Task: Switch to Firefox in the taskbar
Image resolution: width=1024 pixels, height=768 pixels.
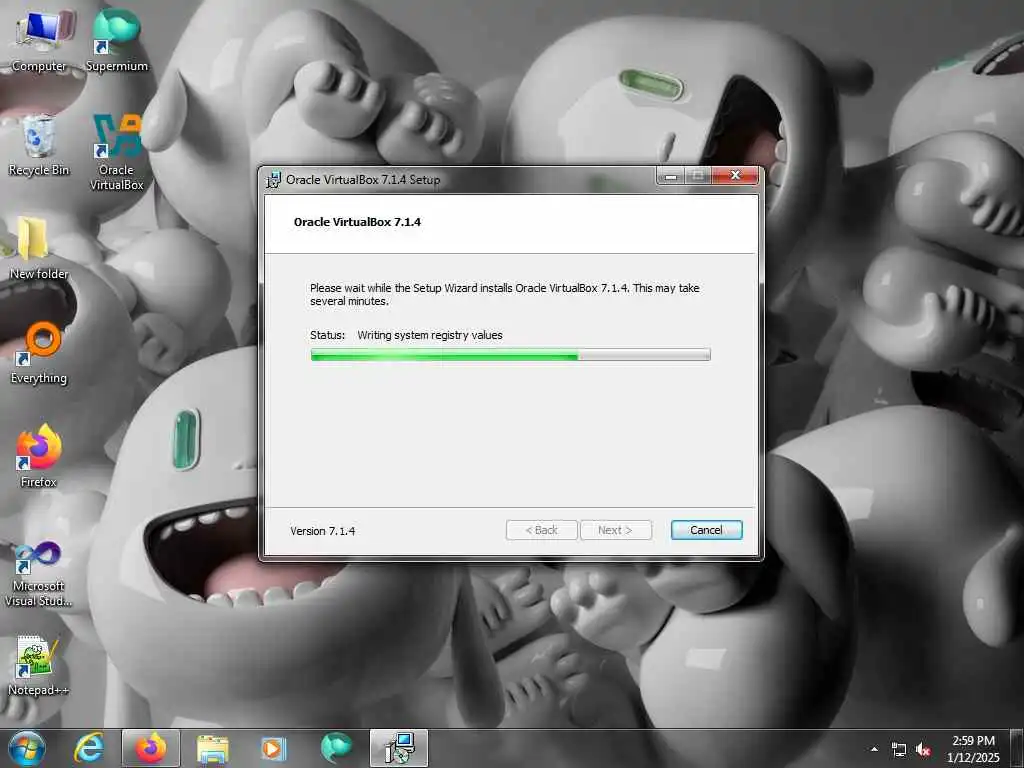Action: (151, 748)
